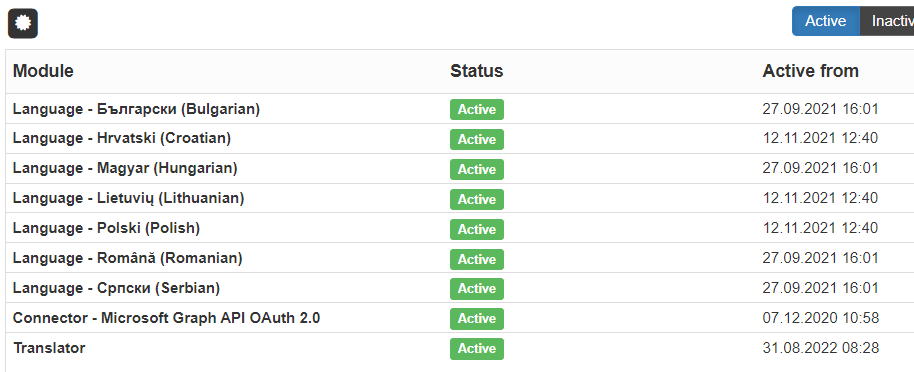Open Connector - Microsoft Graph API OAuth 2.0
914x372 pixels.
click(x=167, y=318)
